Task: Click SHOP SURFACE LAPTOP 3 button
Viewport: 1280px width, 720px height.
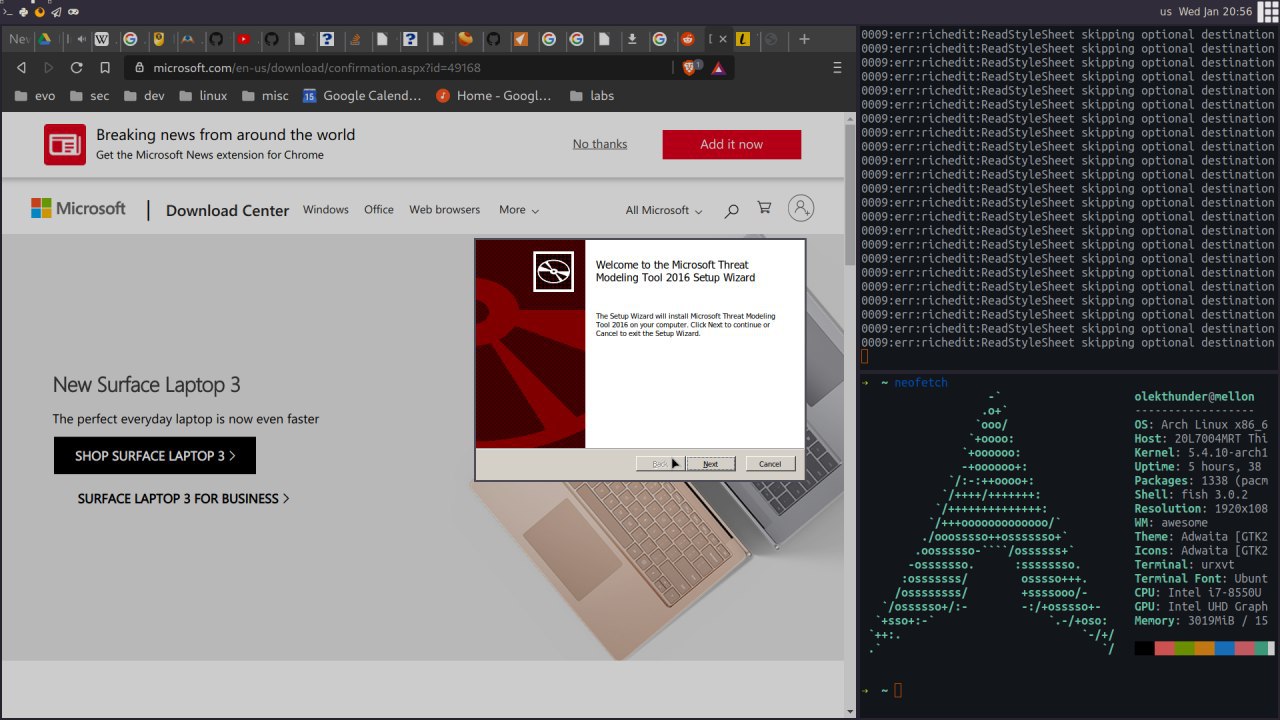Action: (x=155, y=455)
